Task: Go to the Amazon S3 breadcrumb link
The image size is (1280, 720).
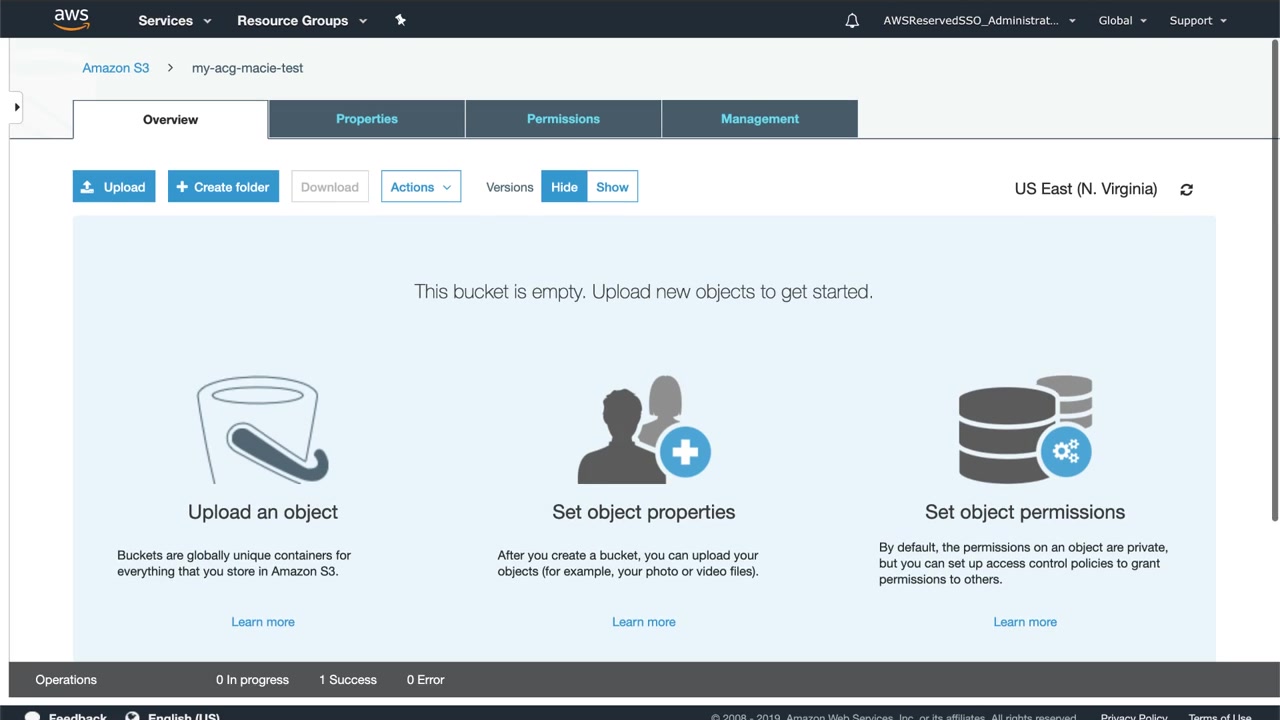Action: pos(116,68)
